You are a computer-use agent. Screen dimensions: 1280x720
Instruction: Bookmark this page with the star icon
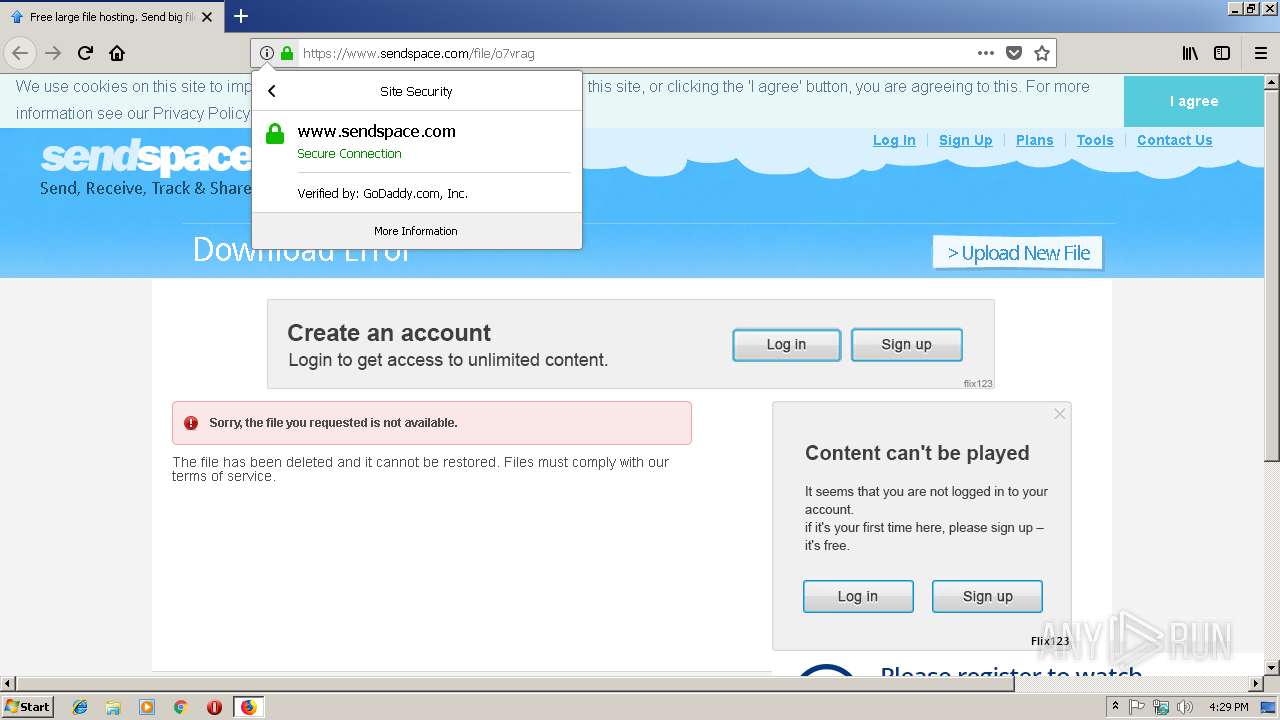coord(1042,53)
